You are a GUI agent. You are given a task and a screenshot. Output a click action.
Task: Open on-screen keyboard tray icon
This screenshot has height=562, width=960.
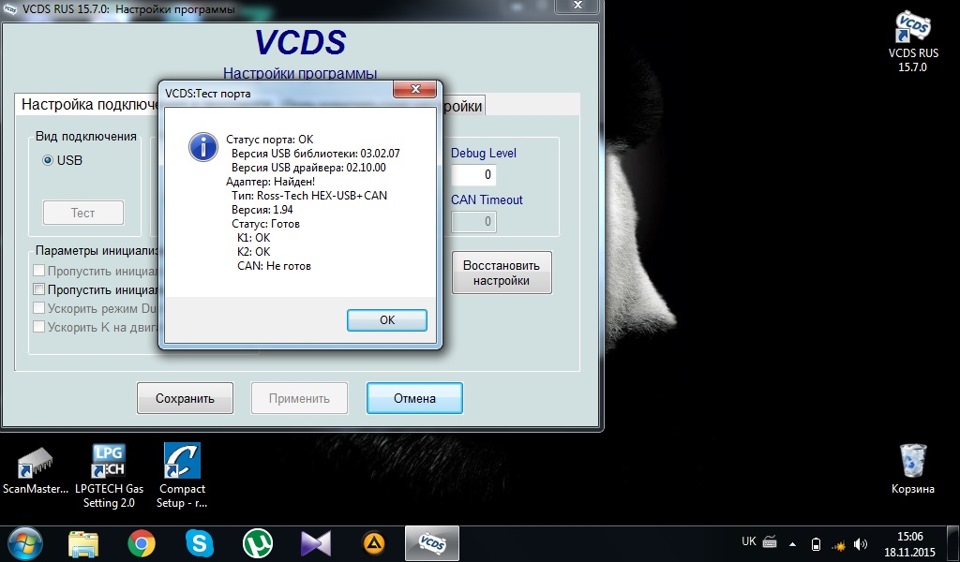pyautogui.click(x=770, y=542)
